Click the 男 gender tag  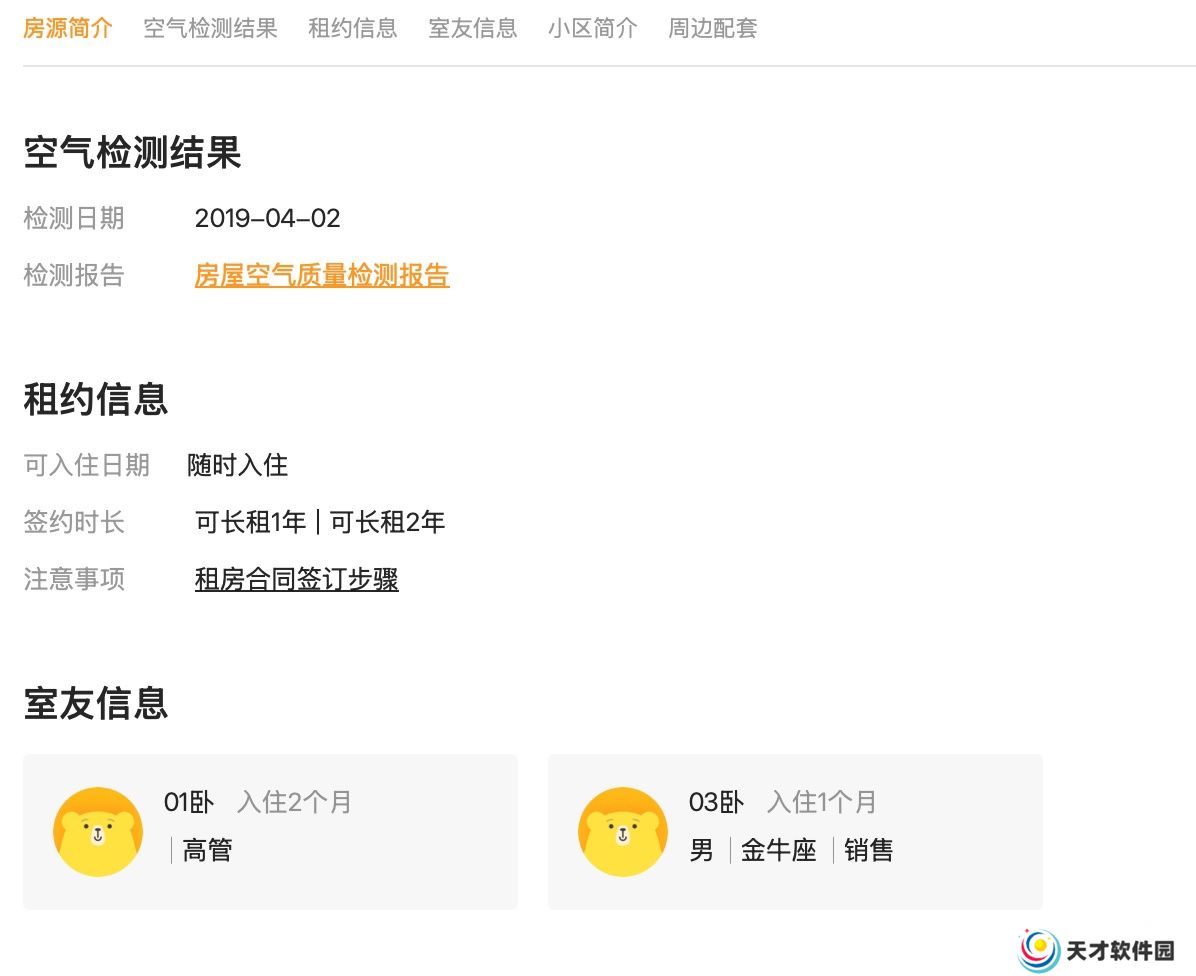701,850
